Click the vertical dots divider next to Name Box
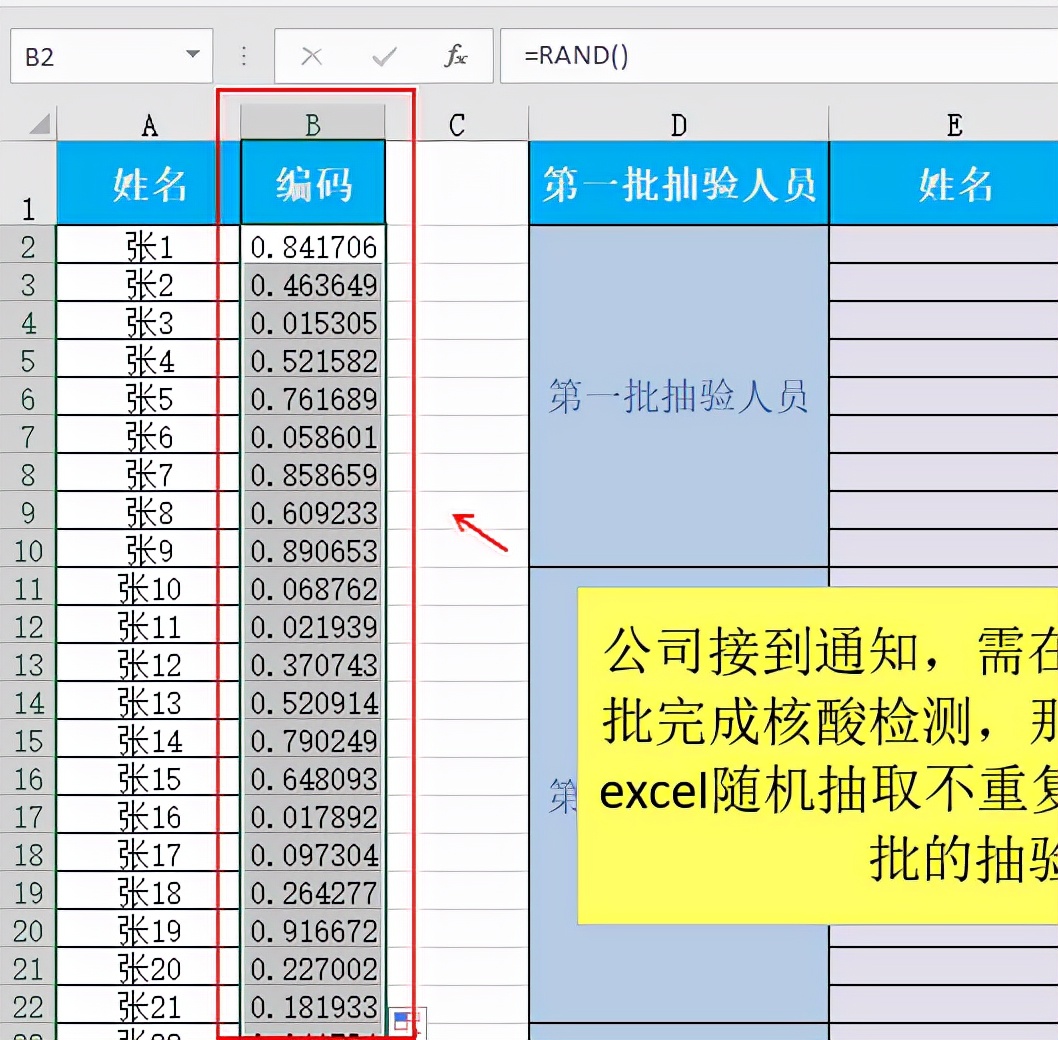 (243, 56)
